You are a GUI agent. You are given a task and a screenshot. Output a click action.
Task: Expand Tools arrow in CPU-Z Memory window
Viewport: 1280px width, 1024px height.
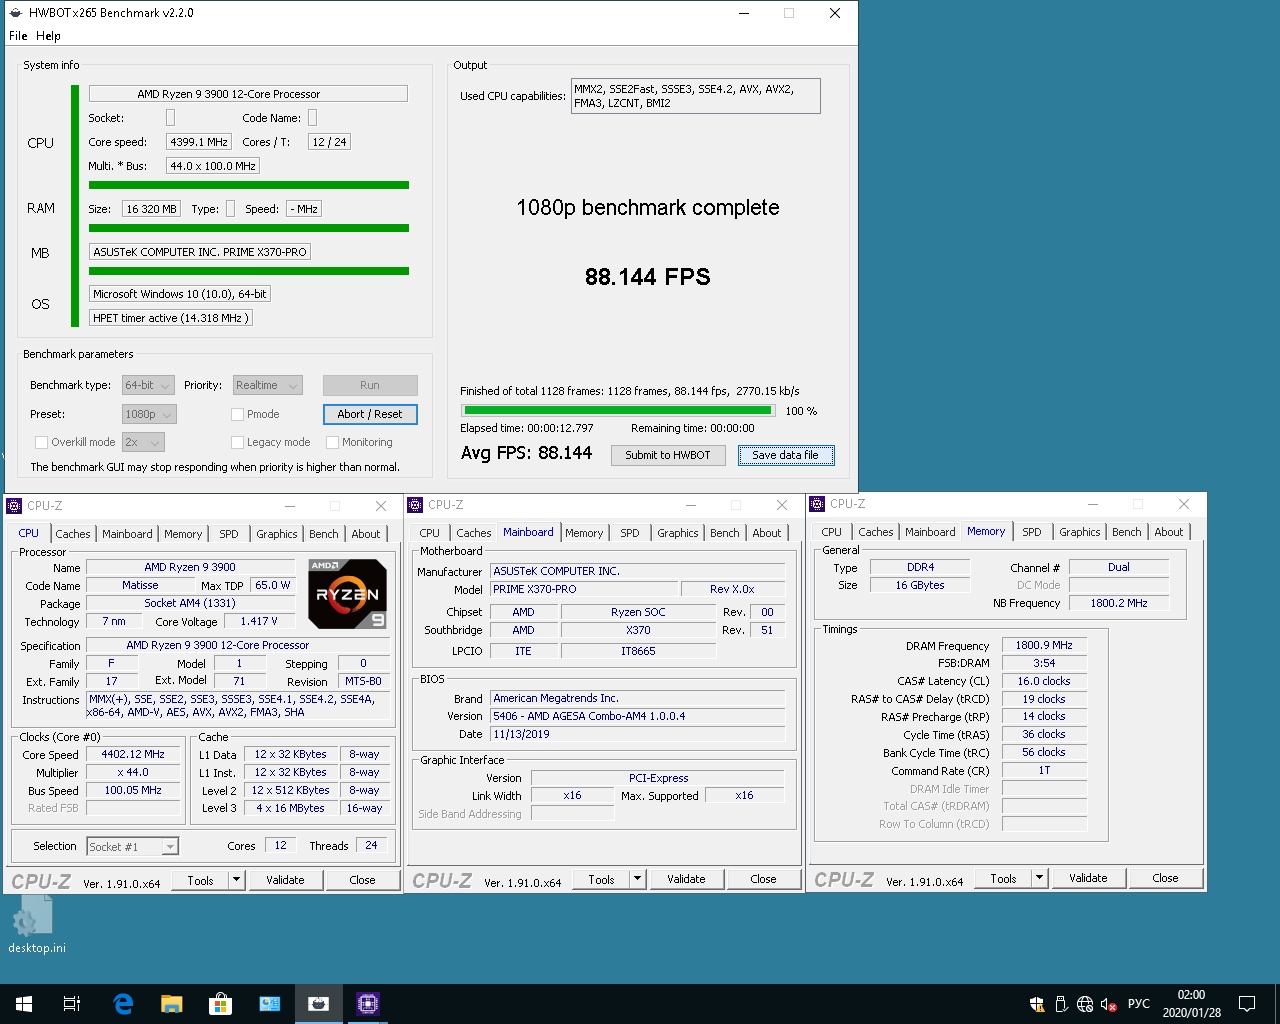click(x=1039, y=878)
